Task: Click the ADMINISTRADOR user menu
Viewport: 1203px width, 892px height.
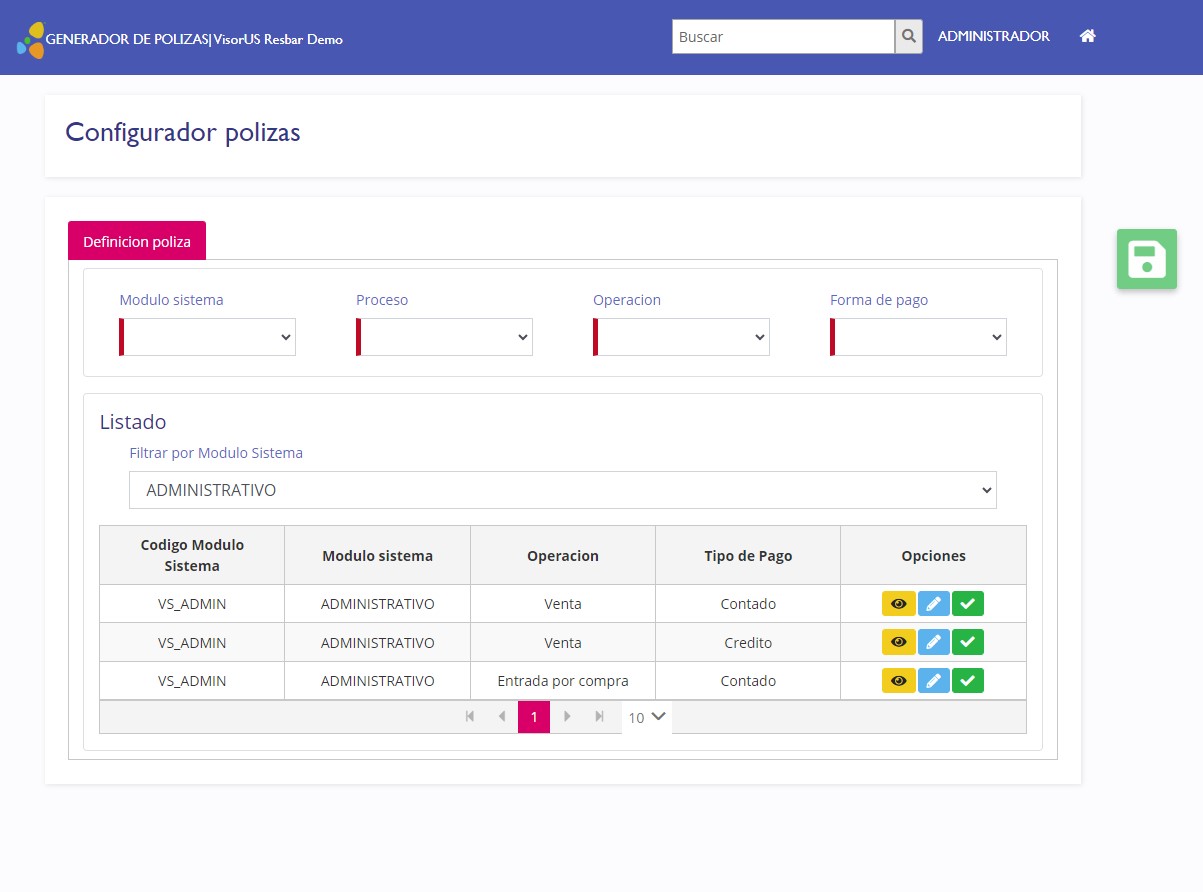Action: pos(993,36)
